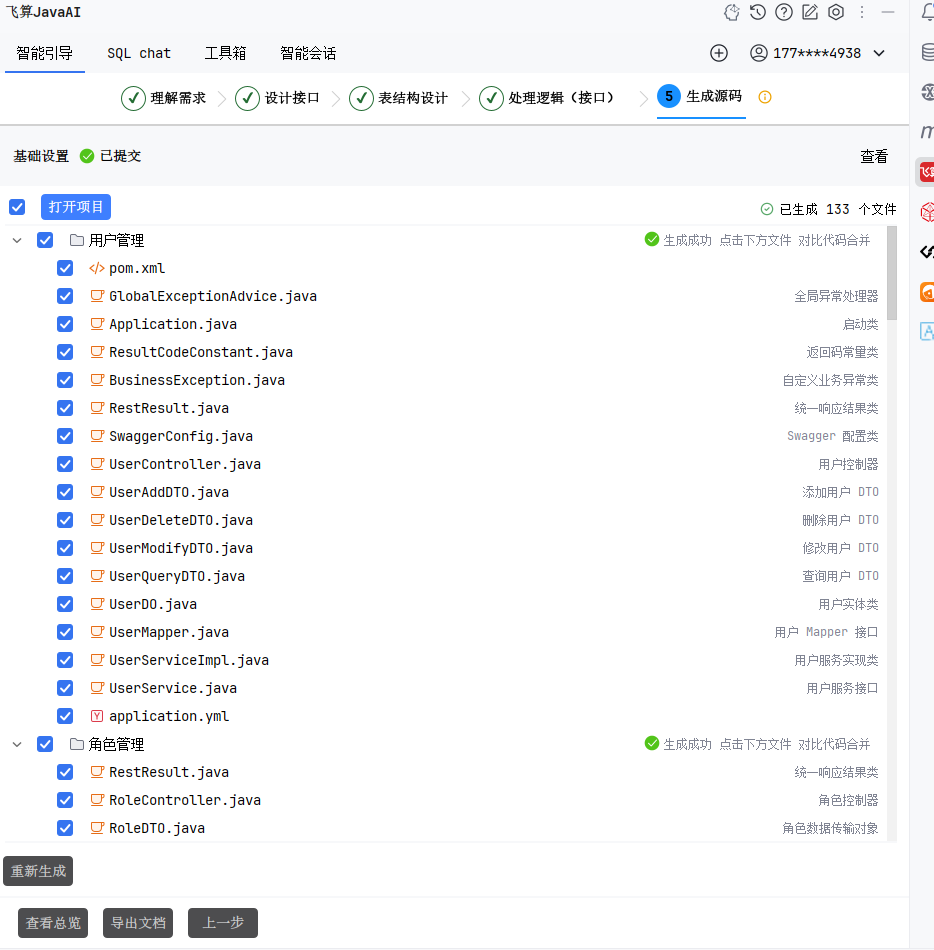Open UserServiceImpl.java file
This screenshot has height=950, width=934.
[189, 660]
